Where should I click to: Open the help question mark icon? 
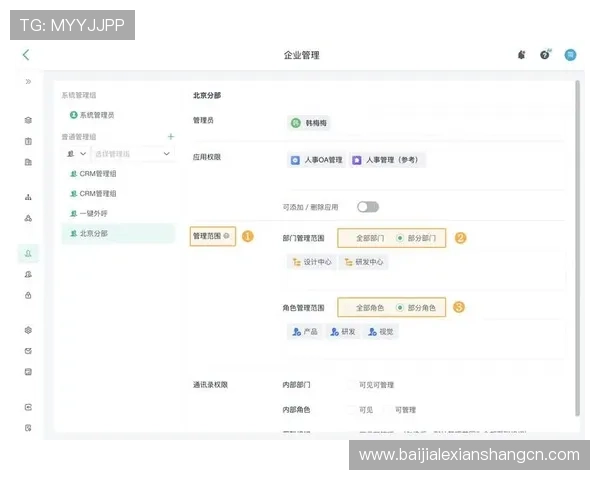tap(545, 55)
